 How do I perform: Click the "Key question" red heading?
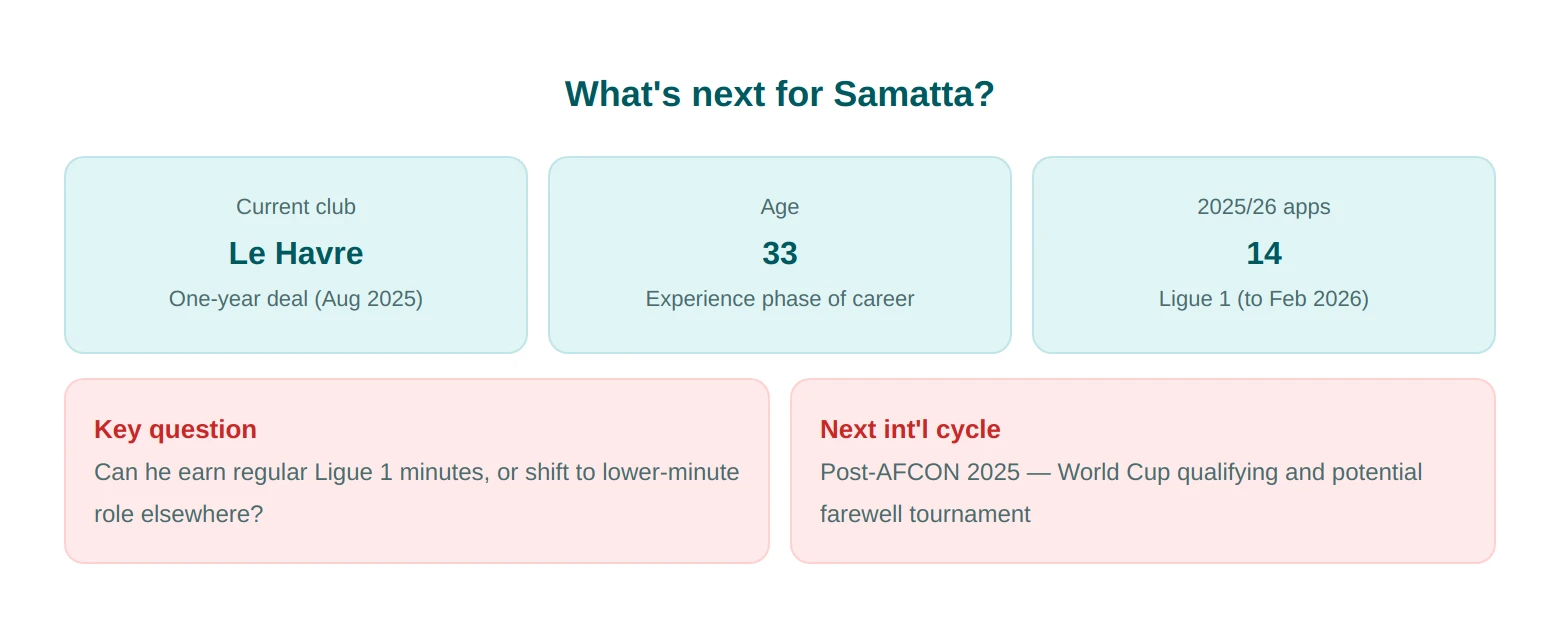(x=175, y=429)
